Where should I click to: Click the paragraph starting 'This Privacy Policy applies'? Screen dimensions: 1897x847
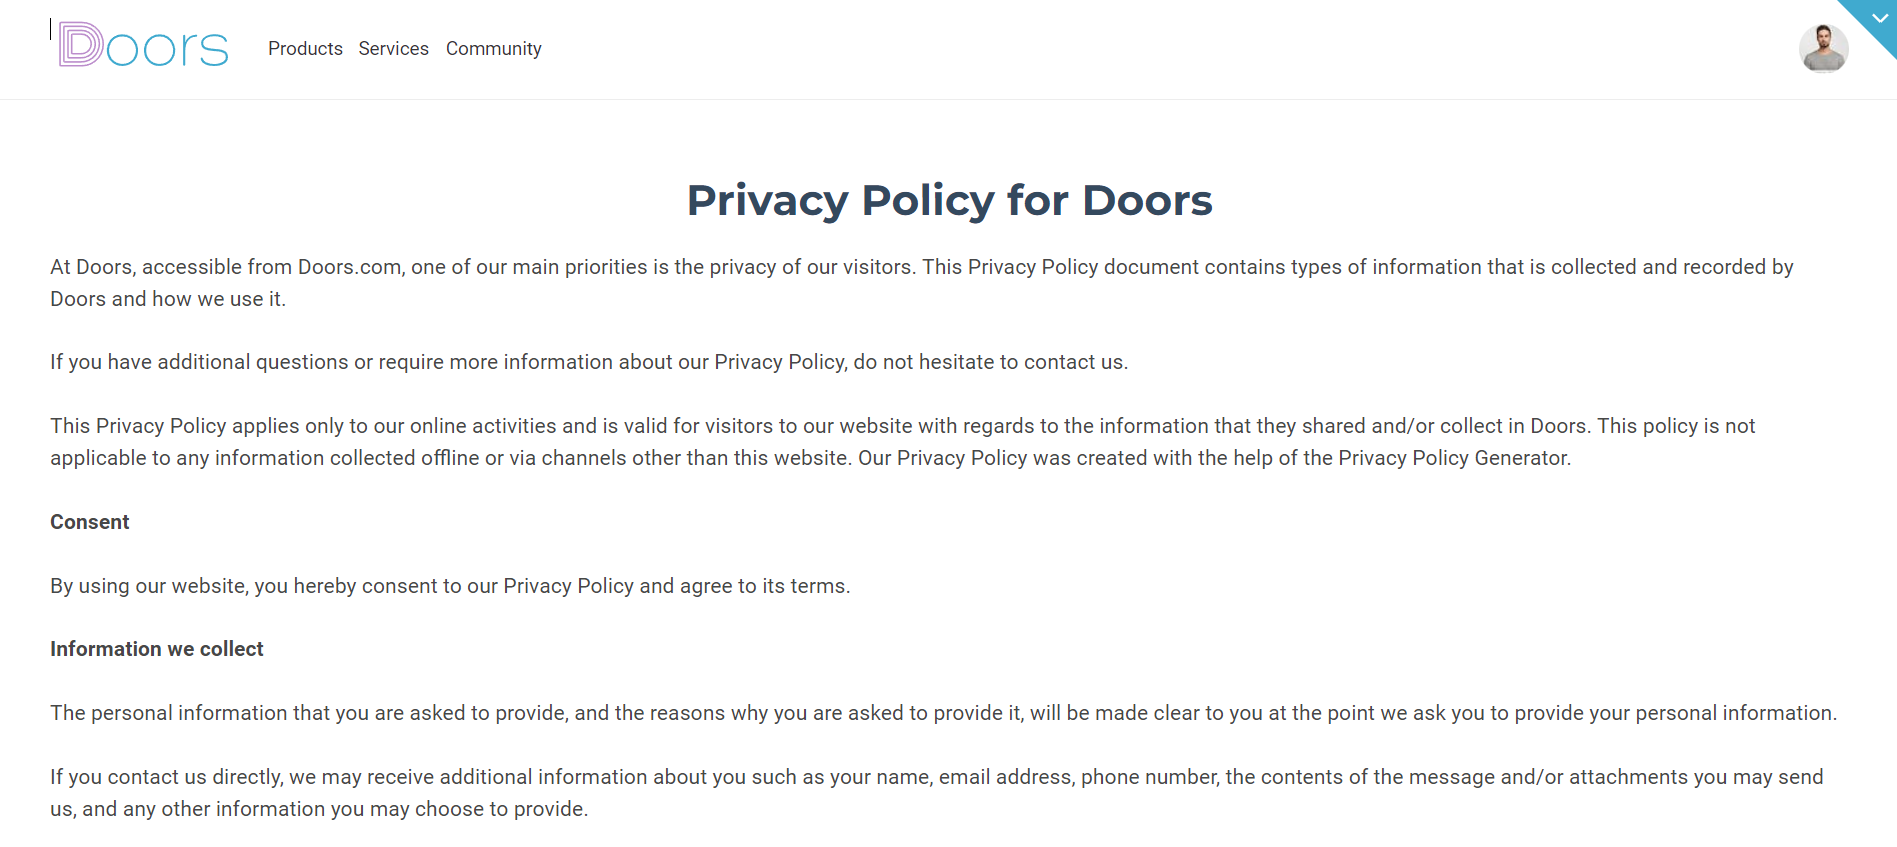point(903,442)
